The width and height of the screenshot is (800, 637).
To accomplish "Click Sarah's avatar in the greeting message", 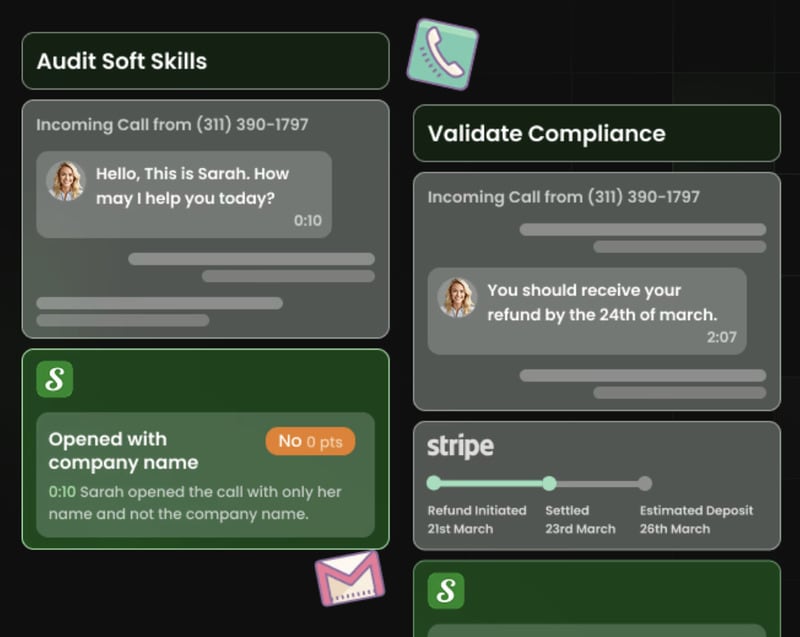I will [65, 181].
